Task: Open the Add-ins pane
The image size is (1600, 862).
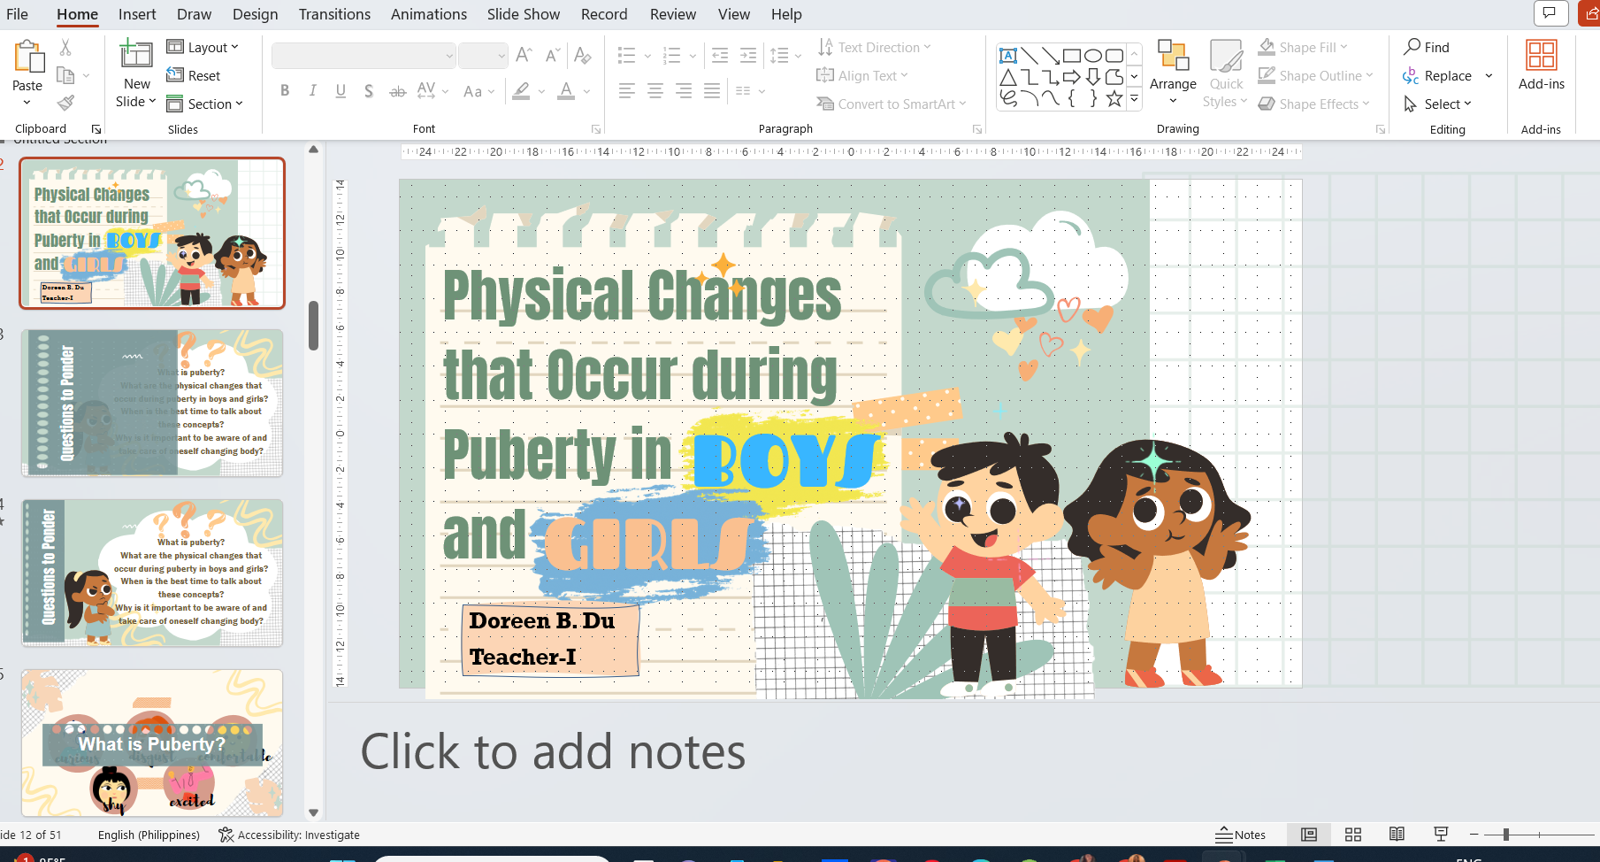Action: pos(1541,66)
